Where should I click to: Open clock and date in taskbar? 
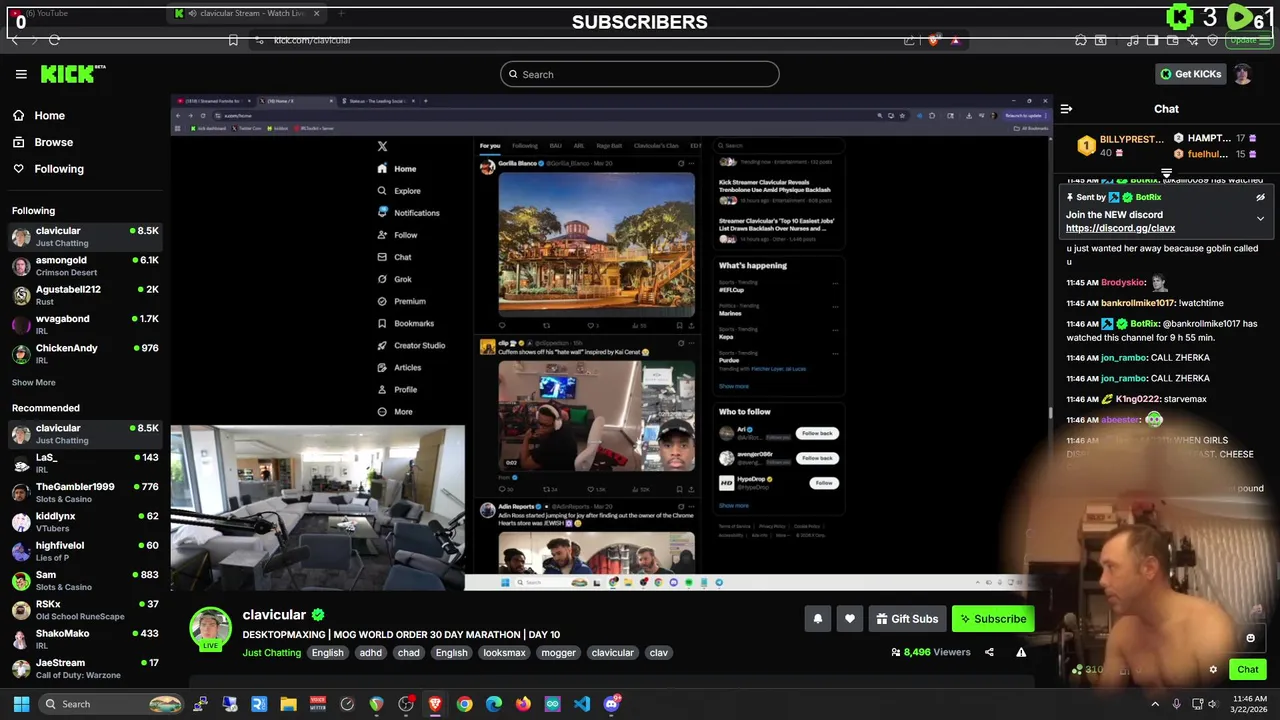pos(1250,704)
